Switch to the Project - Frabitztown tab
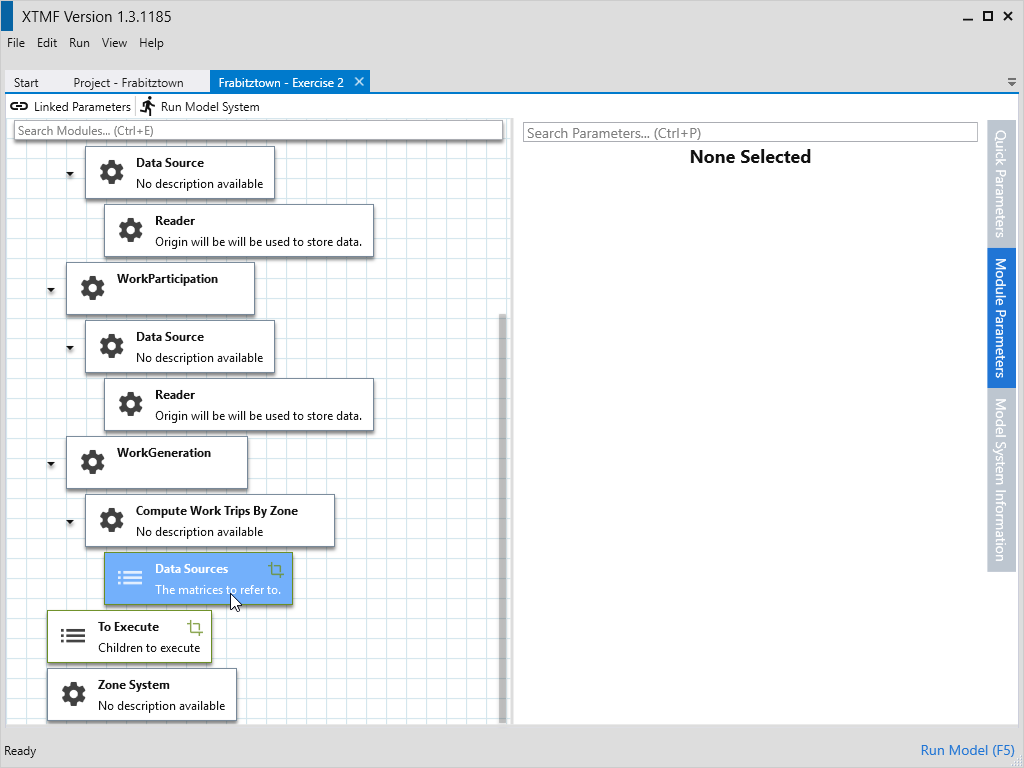Image resolution: width=1024 pixels, height=768 pixels. coord(124,83)
